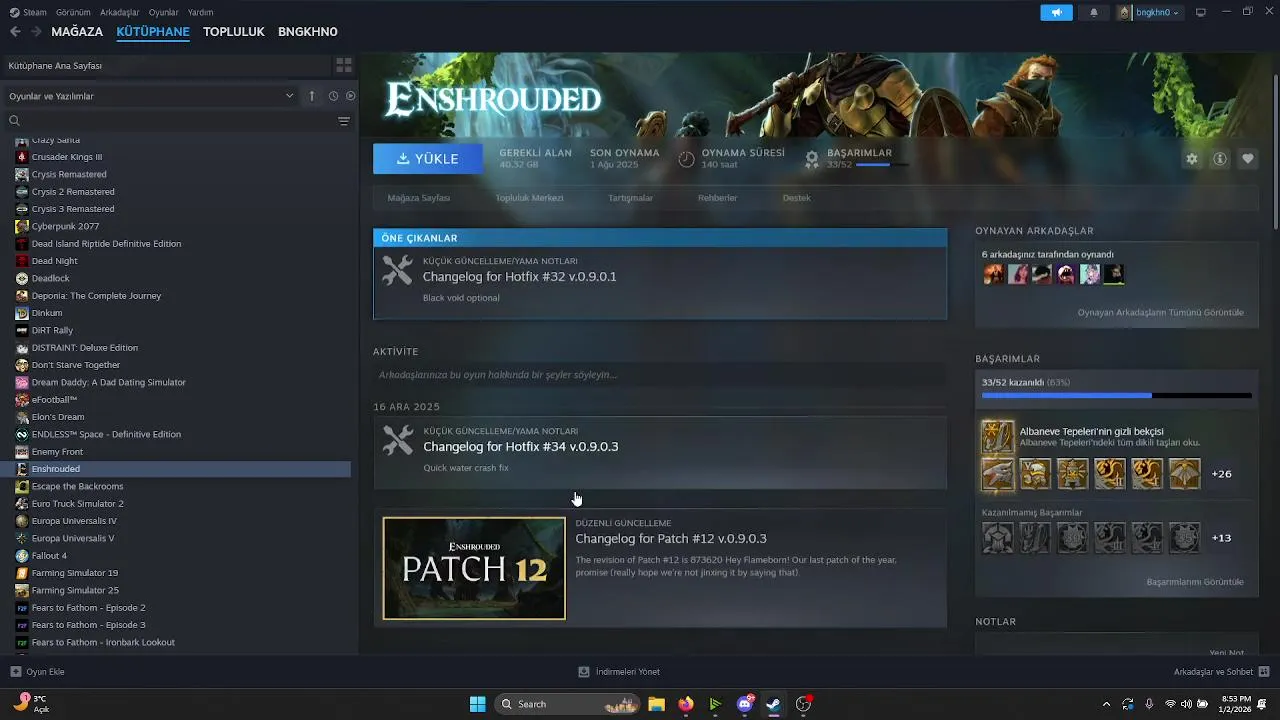Viewport: 1280px width, 720px height.
Task: Show ready-to-play games icon
Action: (x=351, y=96)
